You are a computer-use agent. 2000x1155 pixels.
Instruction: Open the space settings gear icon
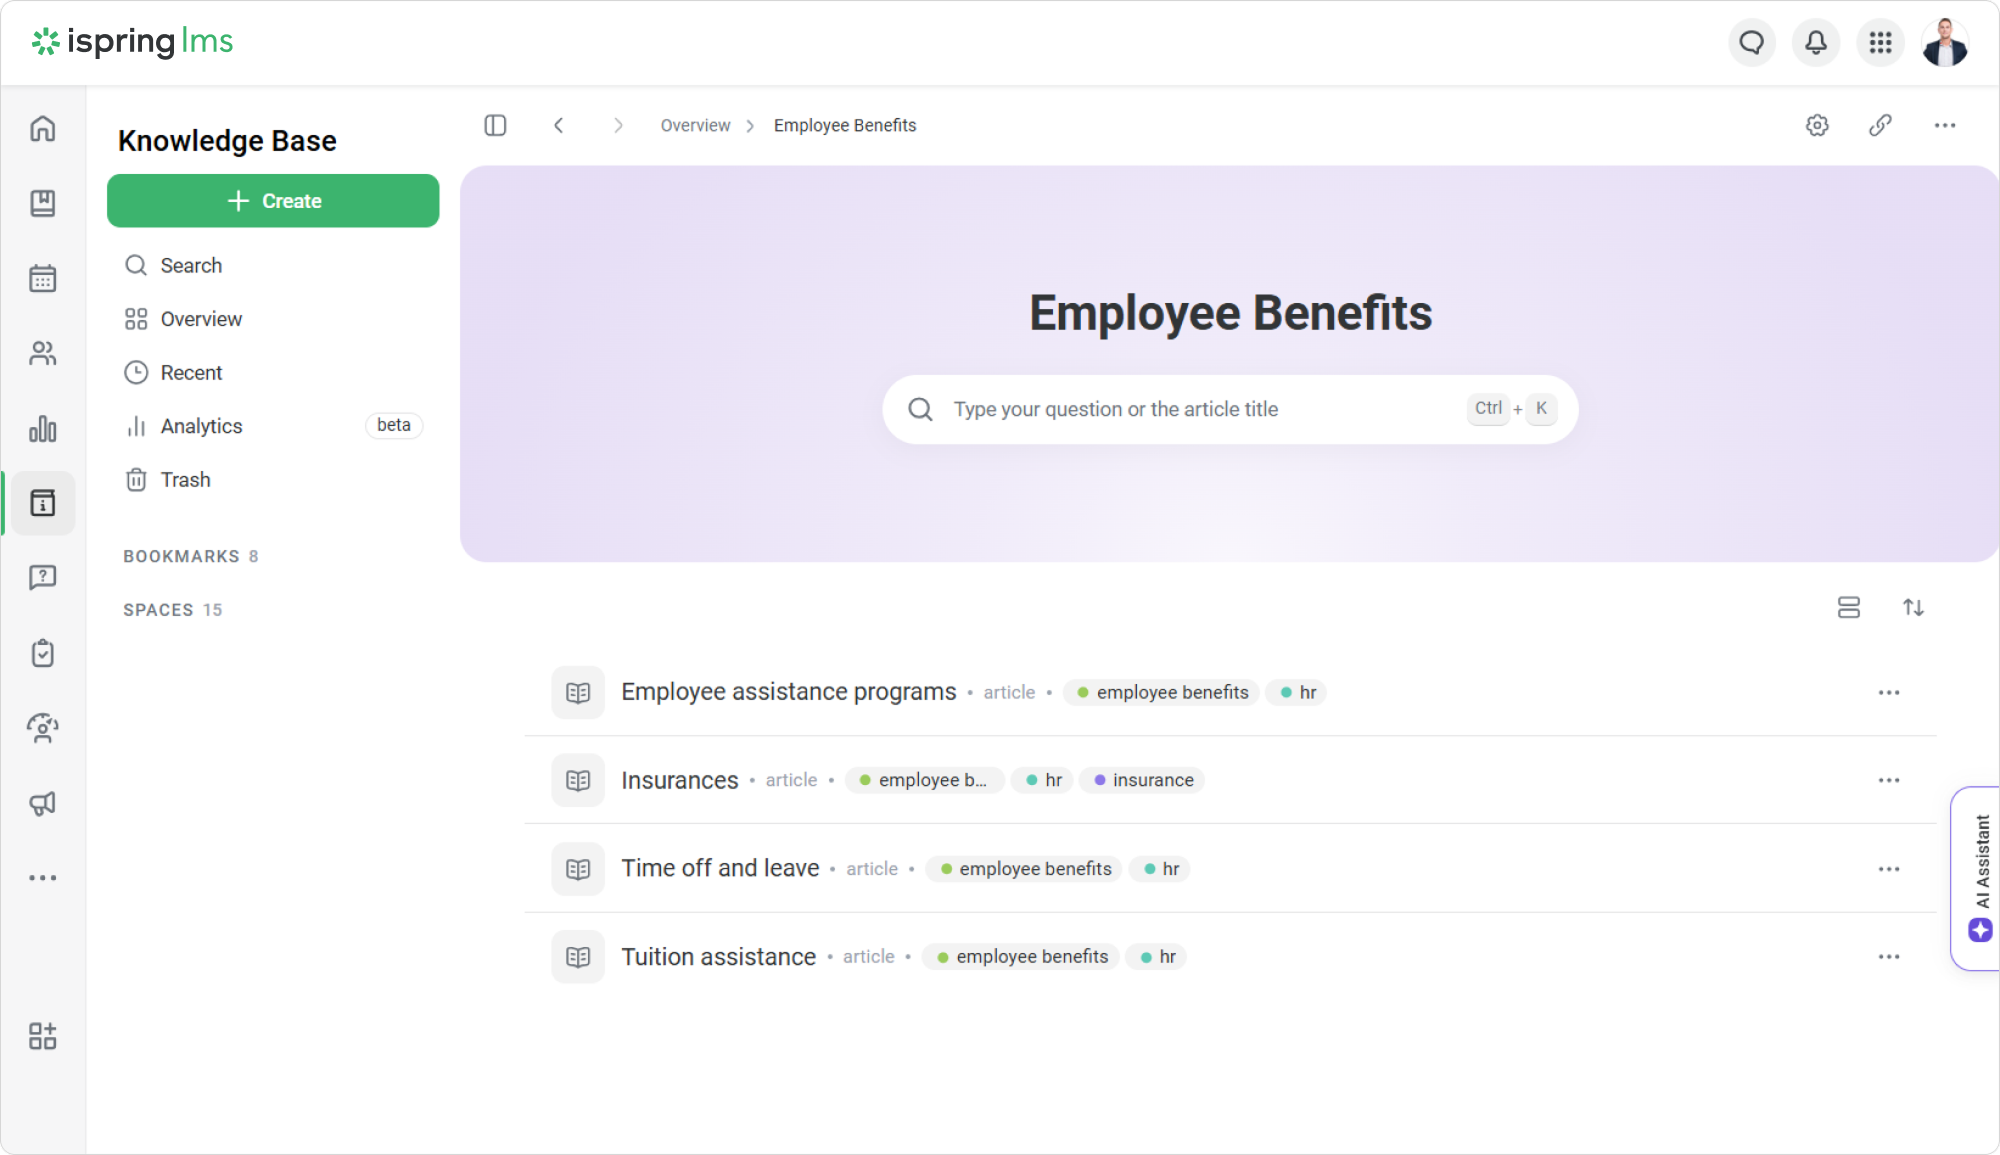point(1817,125)
